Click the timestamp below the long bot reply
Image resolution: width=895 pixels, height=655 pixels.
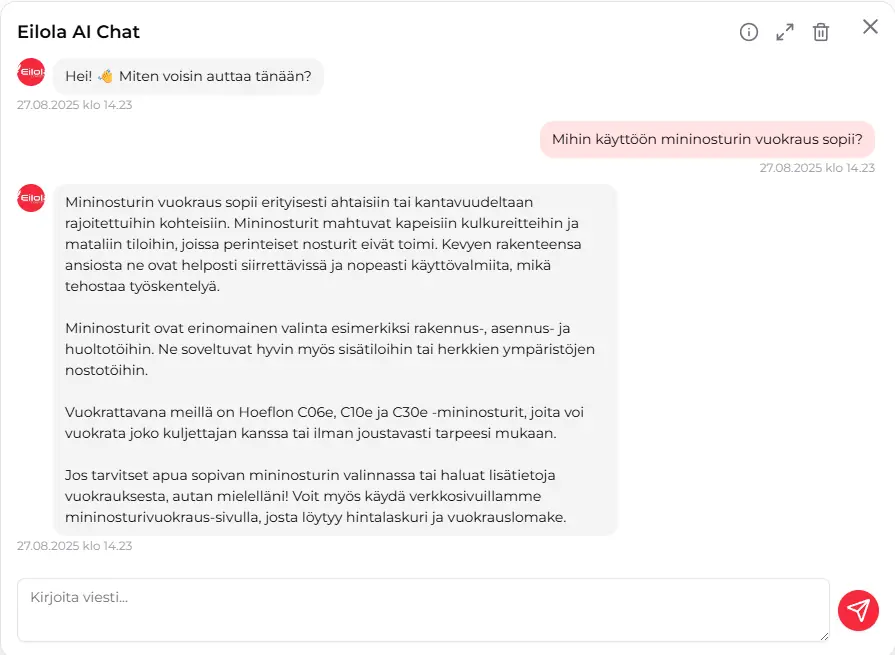point(75,546)
